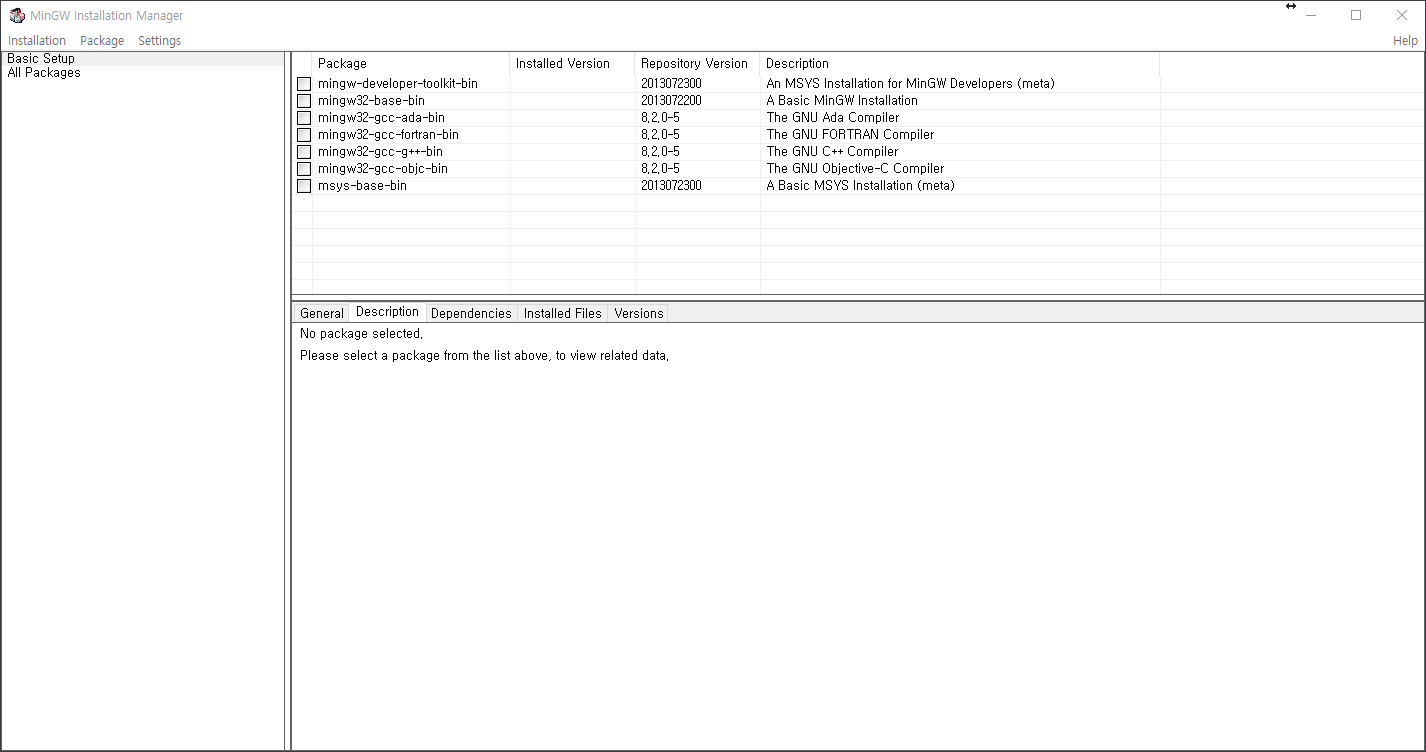Viewport: 1426px width, 752px height.
Task: Mark checkbox for mingw-developer-toolkit-bin
Action: tap(304, 84)
